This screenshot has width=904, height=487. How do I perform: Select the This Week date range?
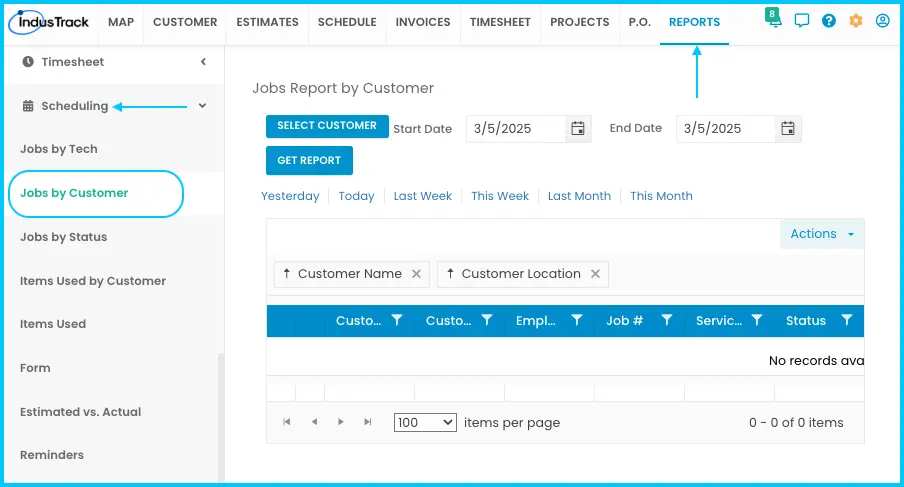(500, 196)
